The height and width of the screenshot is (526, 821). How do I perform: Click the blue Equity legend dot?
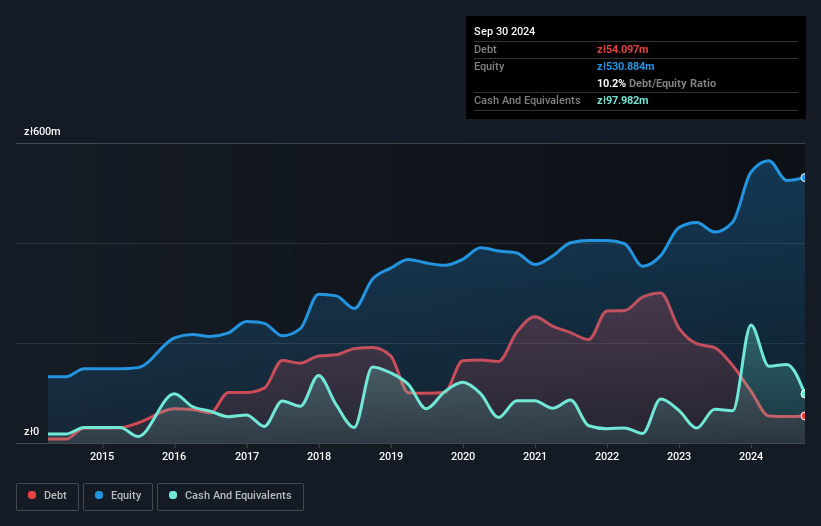tap(99, 495)
